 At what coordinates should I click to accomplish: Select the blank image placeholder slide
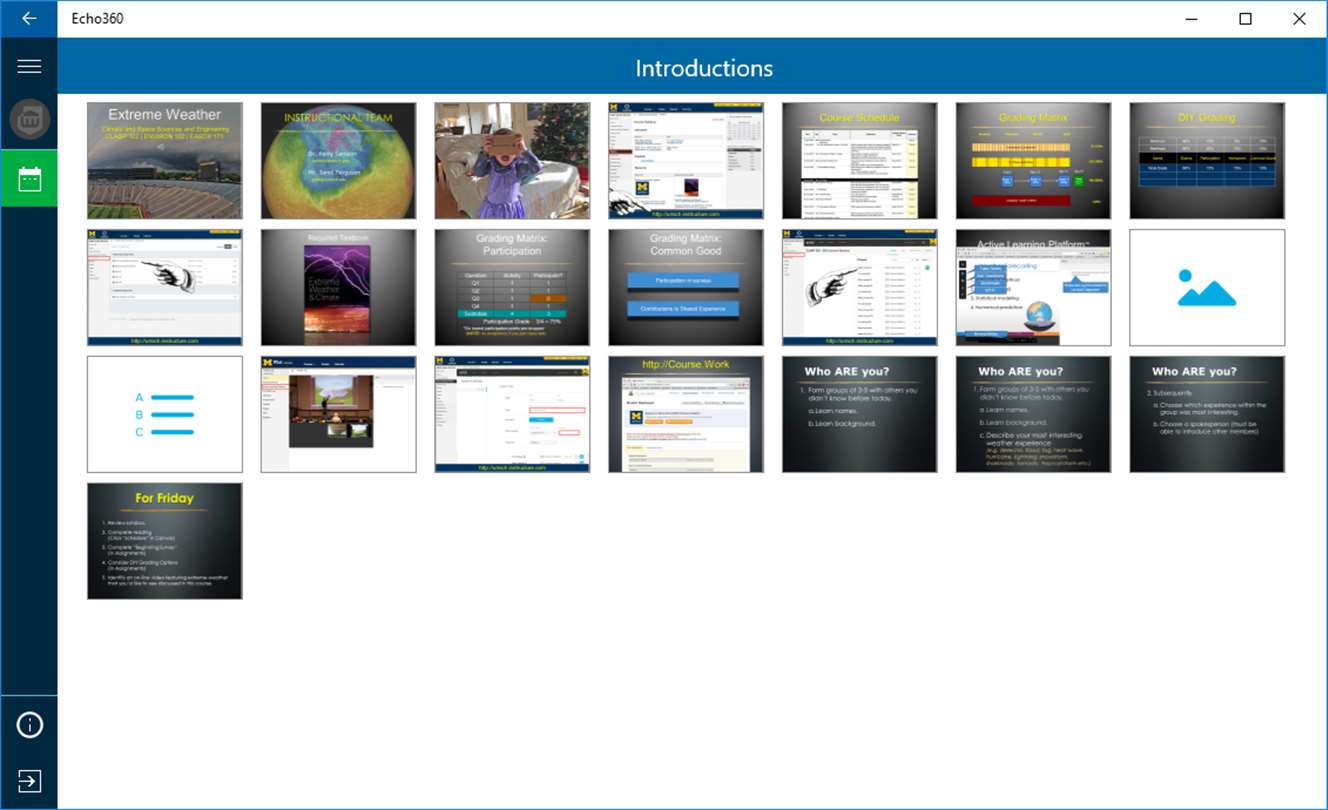tap(1207, 288)
